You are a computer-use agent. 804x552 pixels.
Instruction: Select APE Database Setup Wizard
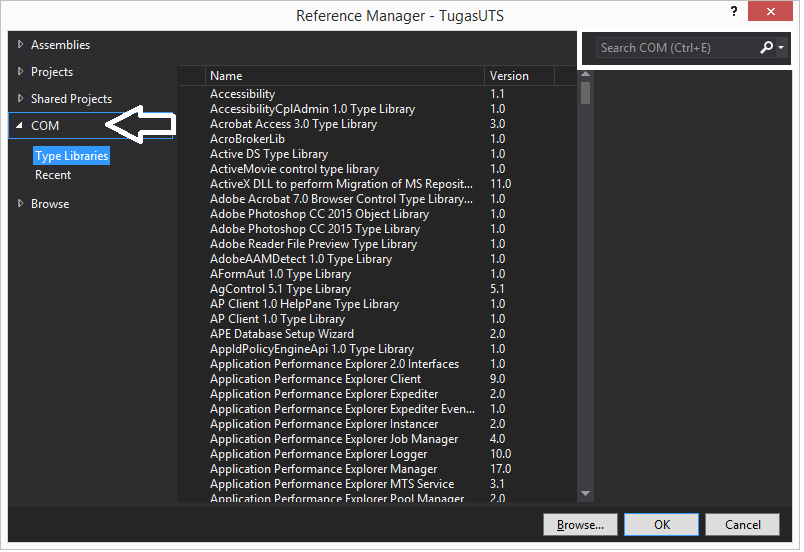click(377, 334)
